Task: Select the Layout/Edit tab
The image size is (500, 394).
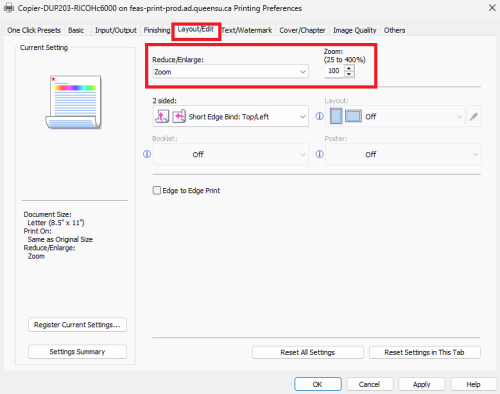Action: (196, 29)
